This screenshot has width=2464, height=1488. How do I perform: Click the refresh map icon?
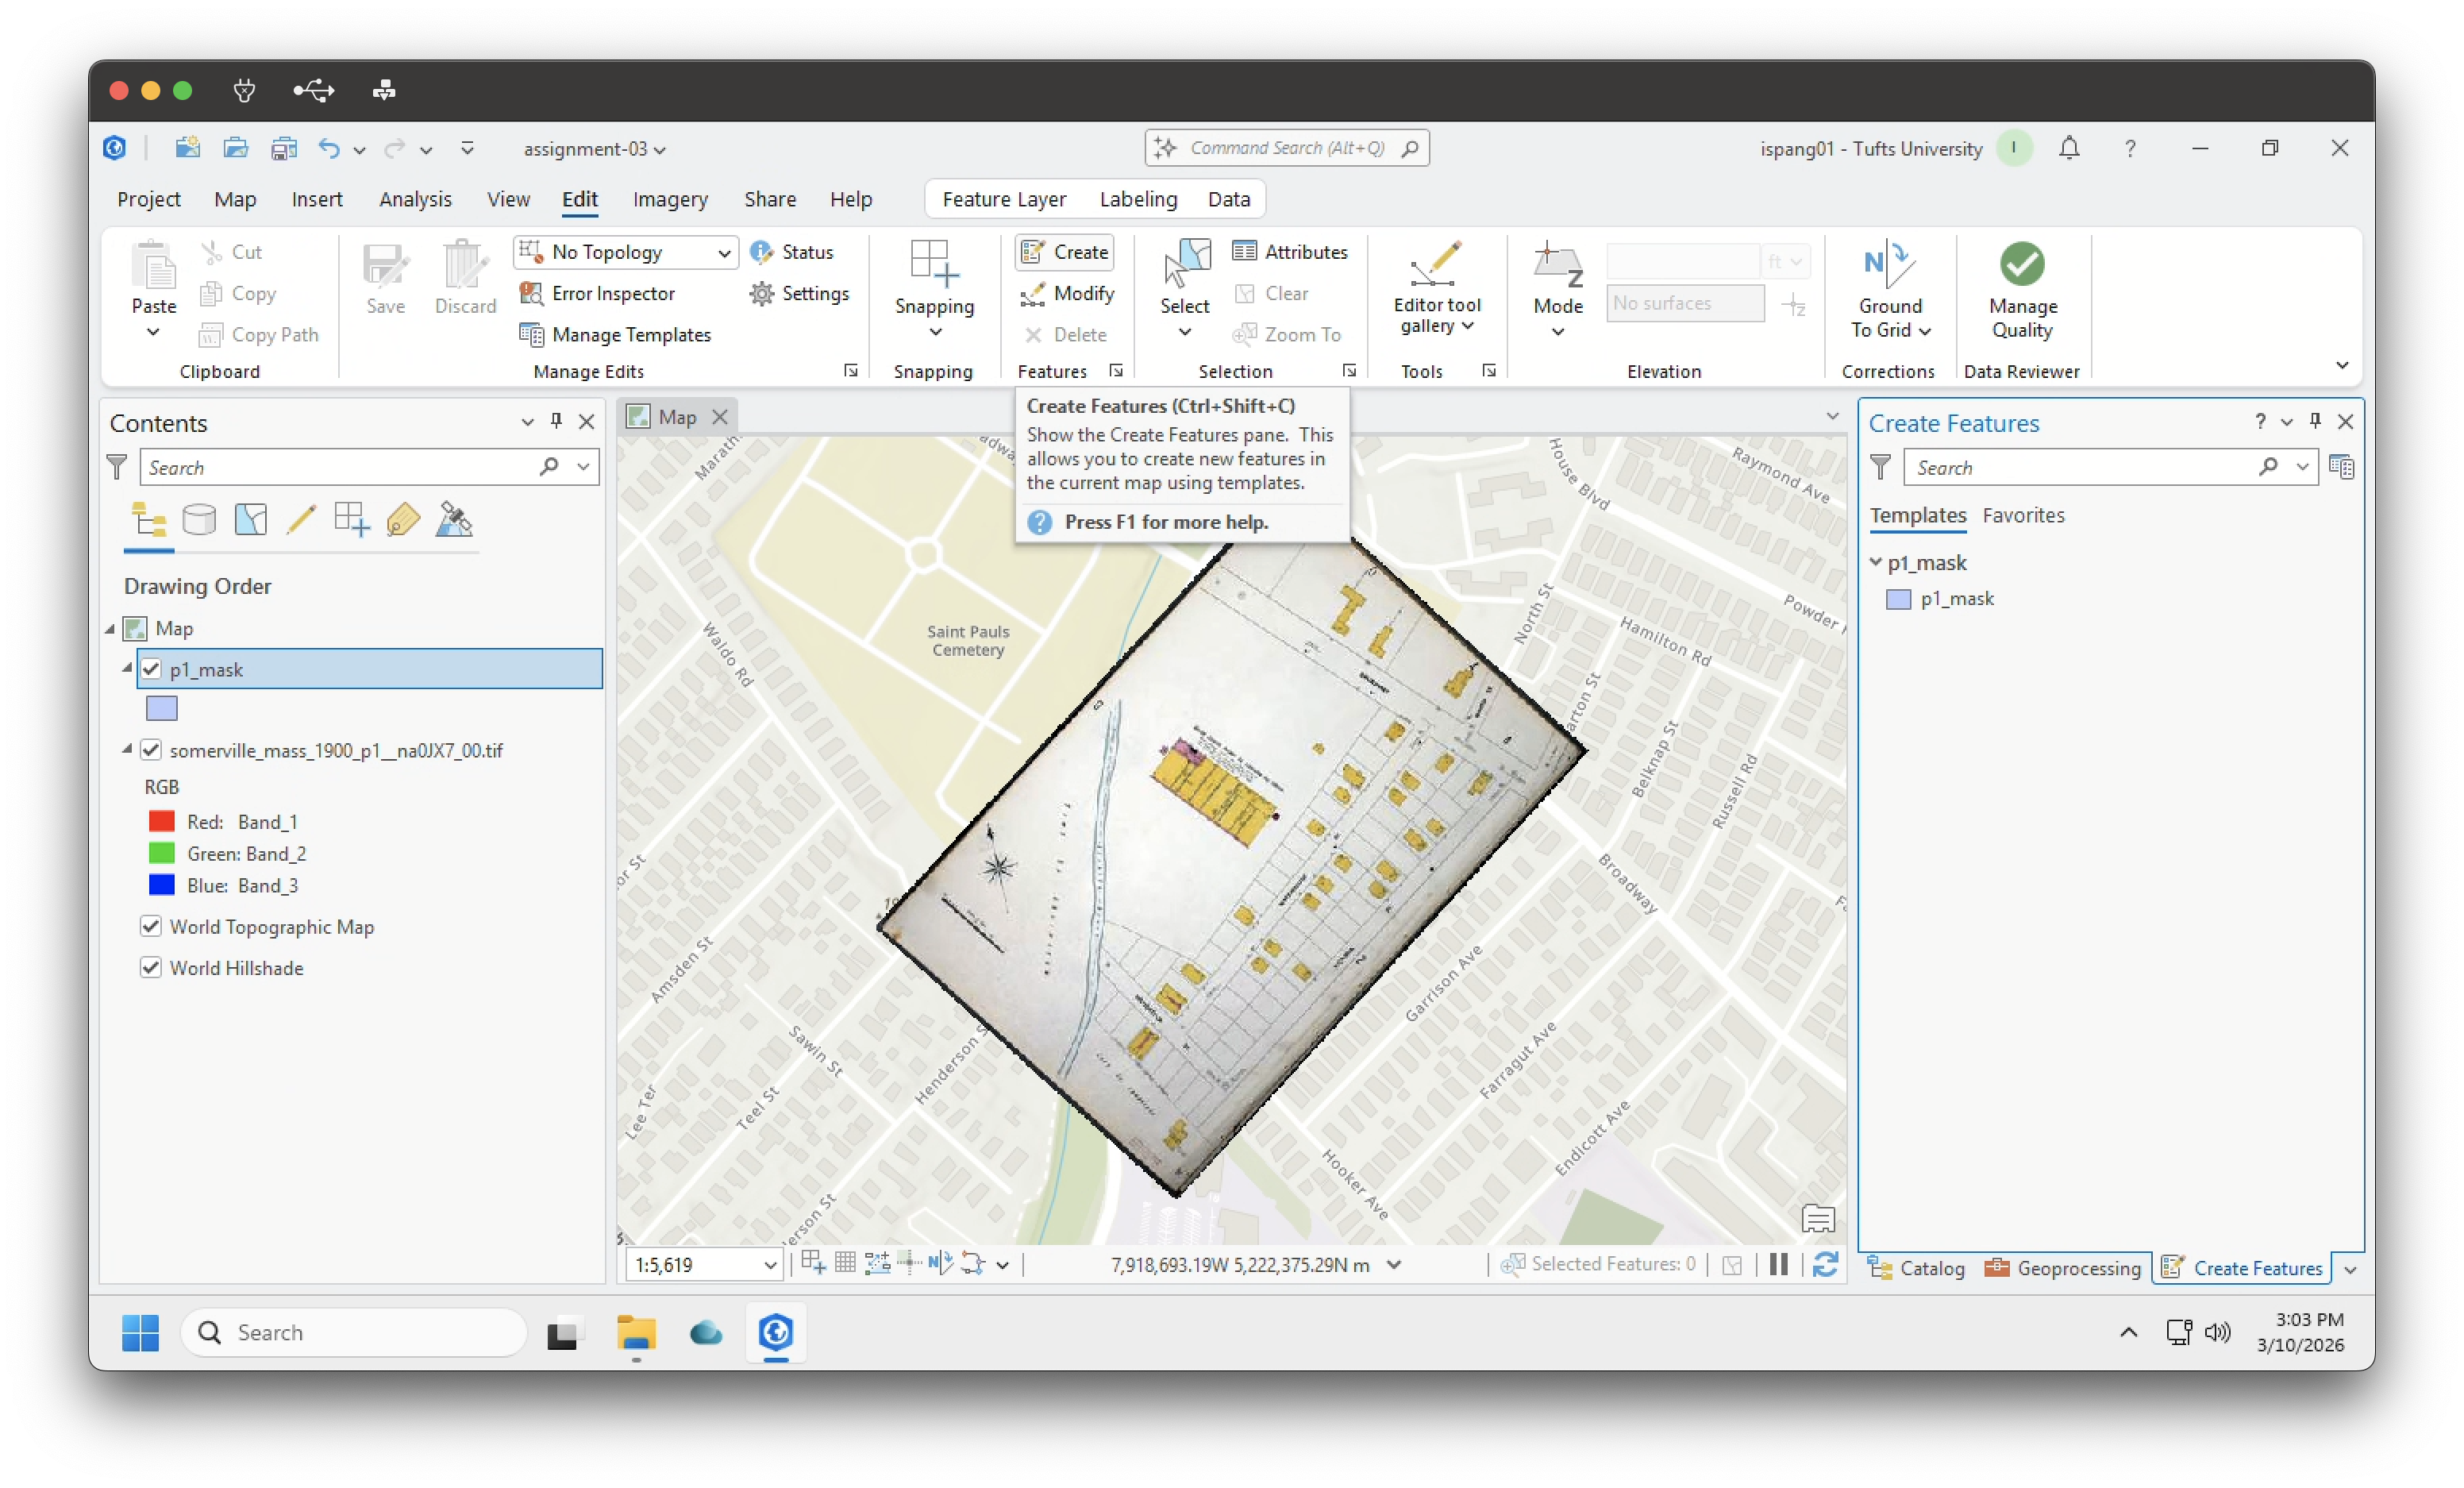pos(1825,1265)
